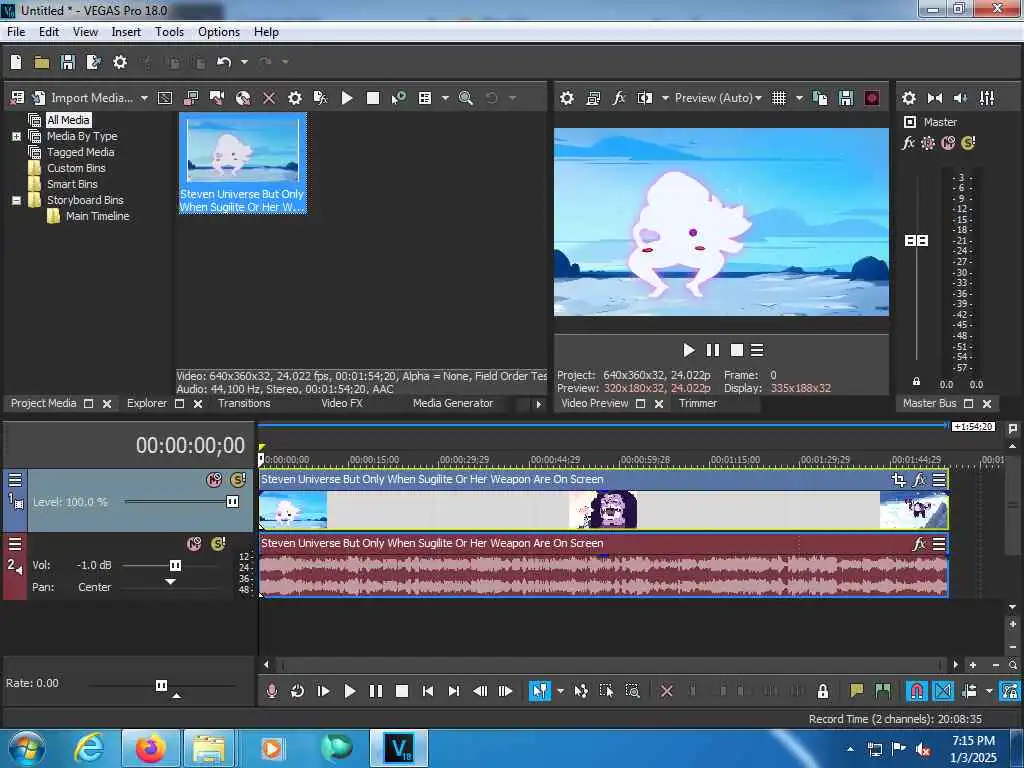Save the project using the floppy icon
The width and height of the screenshot is (1024, 768).
pos(67,62)
